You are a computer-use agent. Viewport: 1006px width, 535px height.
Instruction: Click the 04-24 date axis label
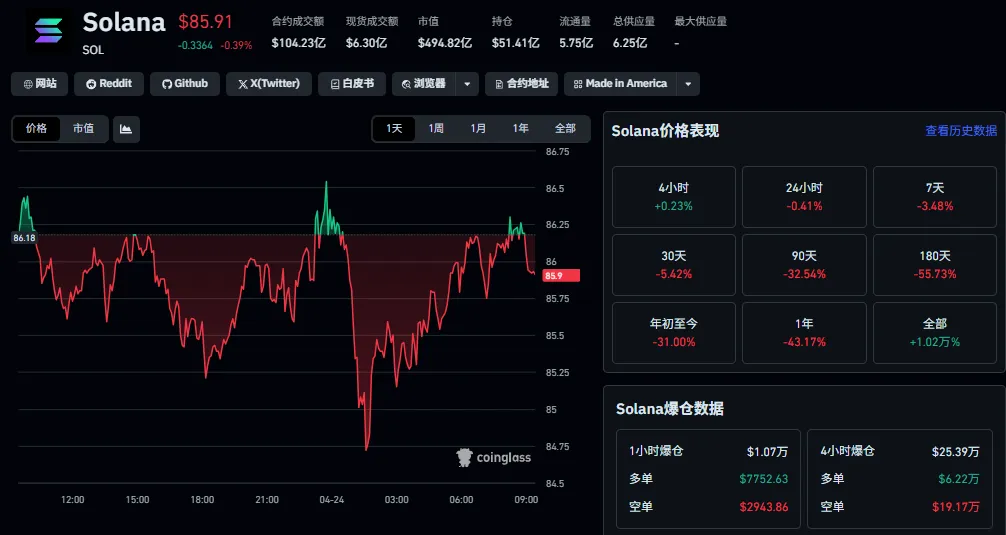click(x=332, y=500)
